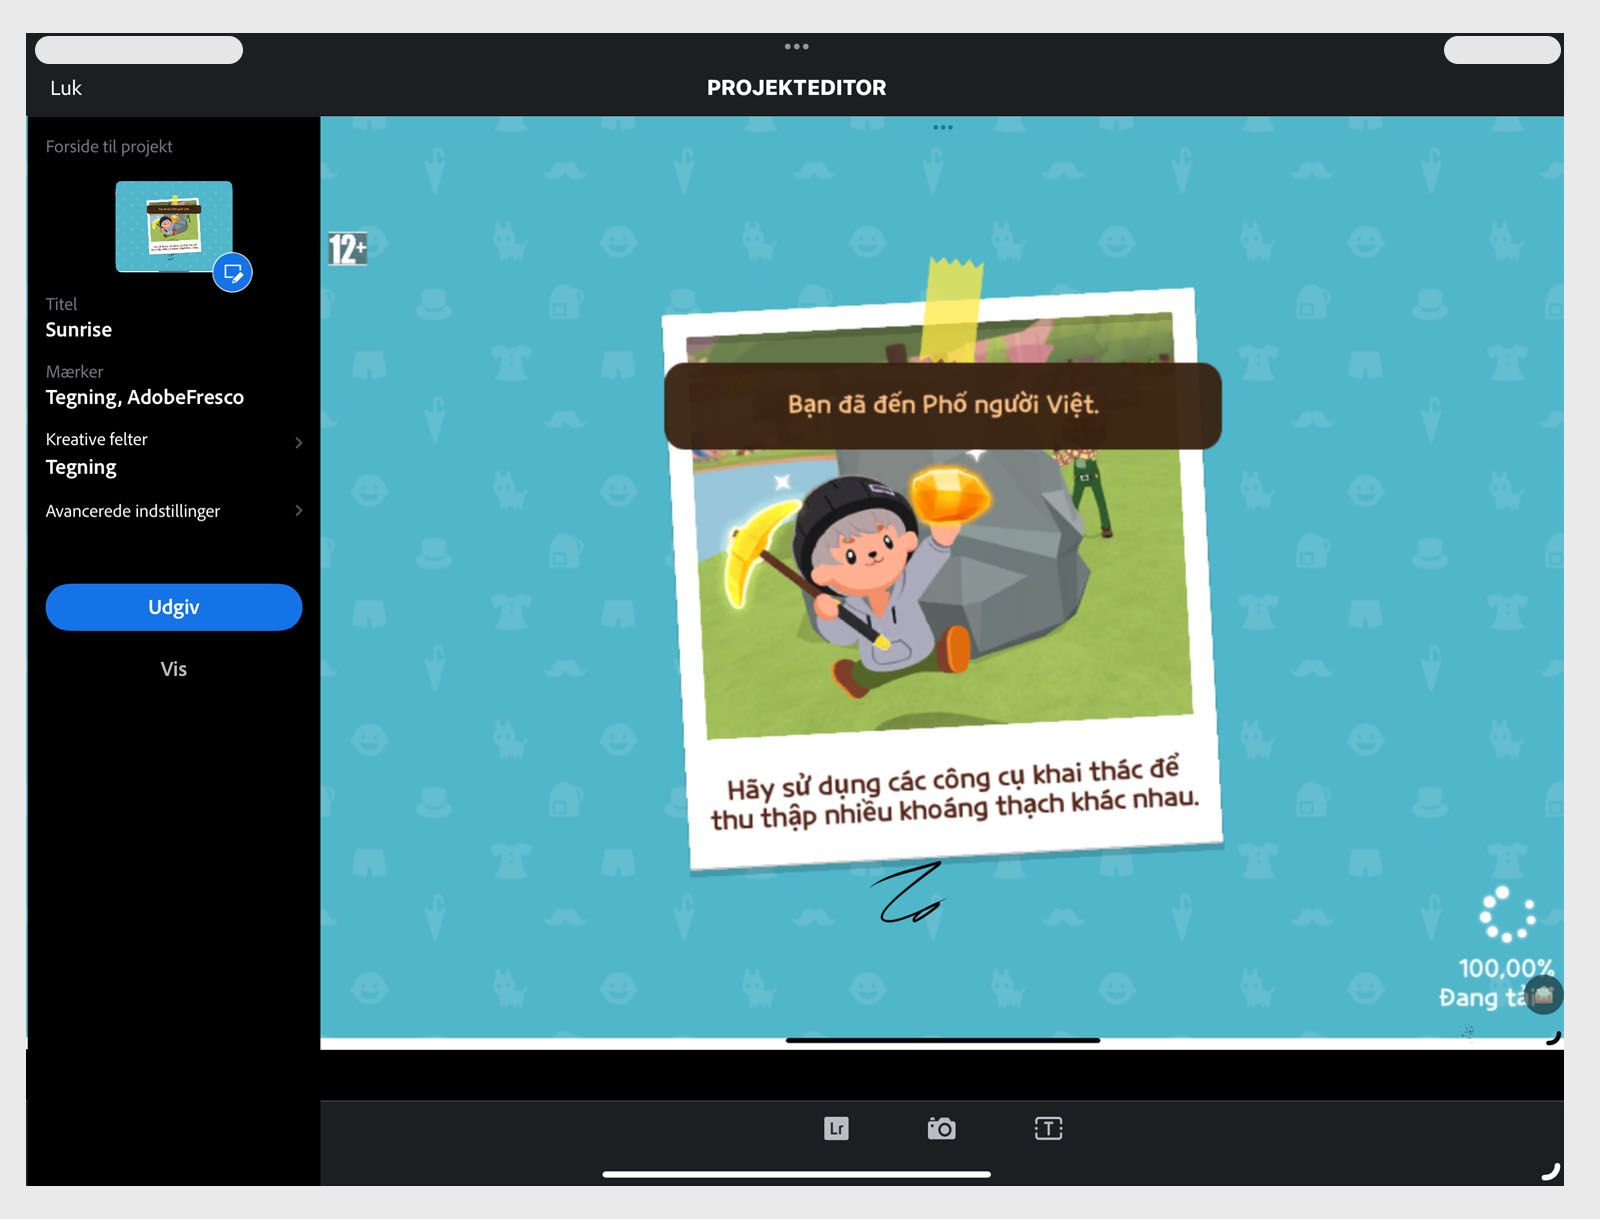
Task: Tap the three-dot handle above PROJEKTEDITOR
Action: (796, 46)
